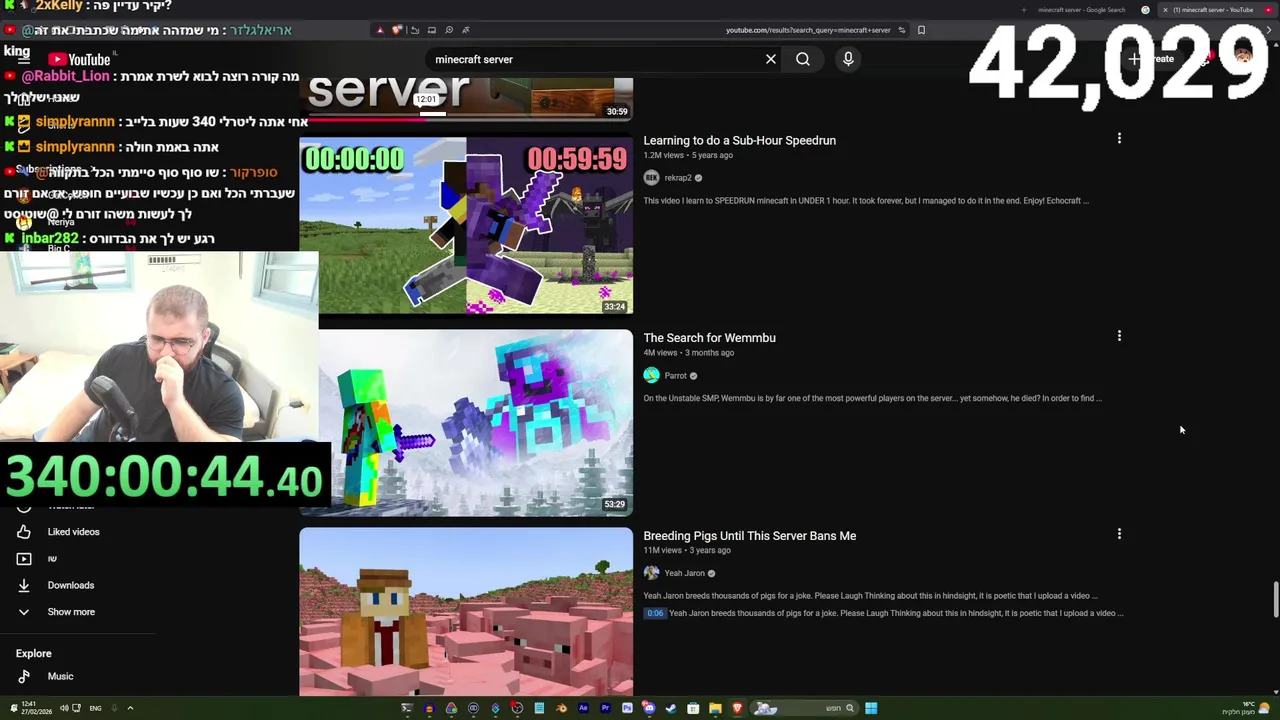The width and height of the screenshot is (1280, 720).
Task: Open site settings icon beside URL
Action: pos(902,30)
